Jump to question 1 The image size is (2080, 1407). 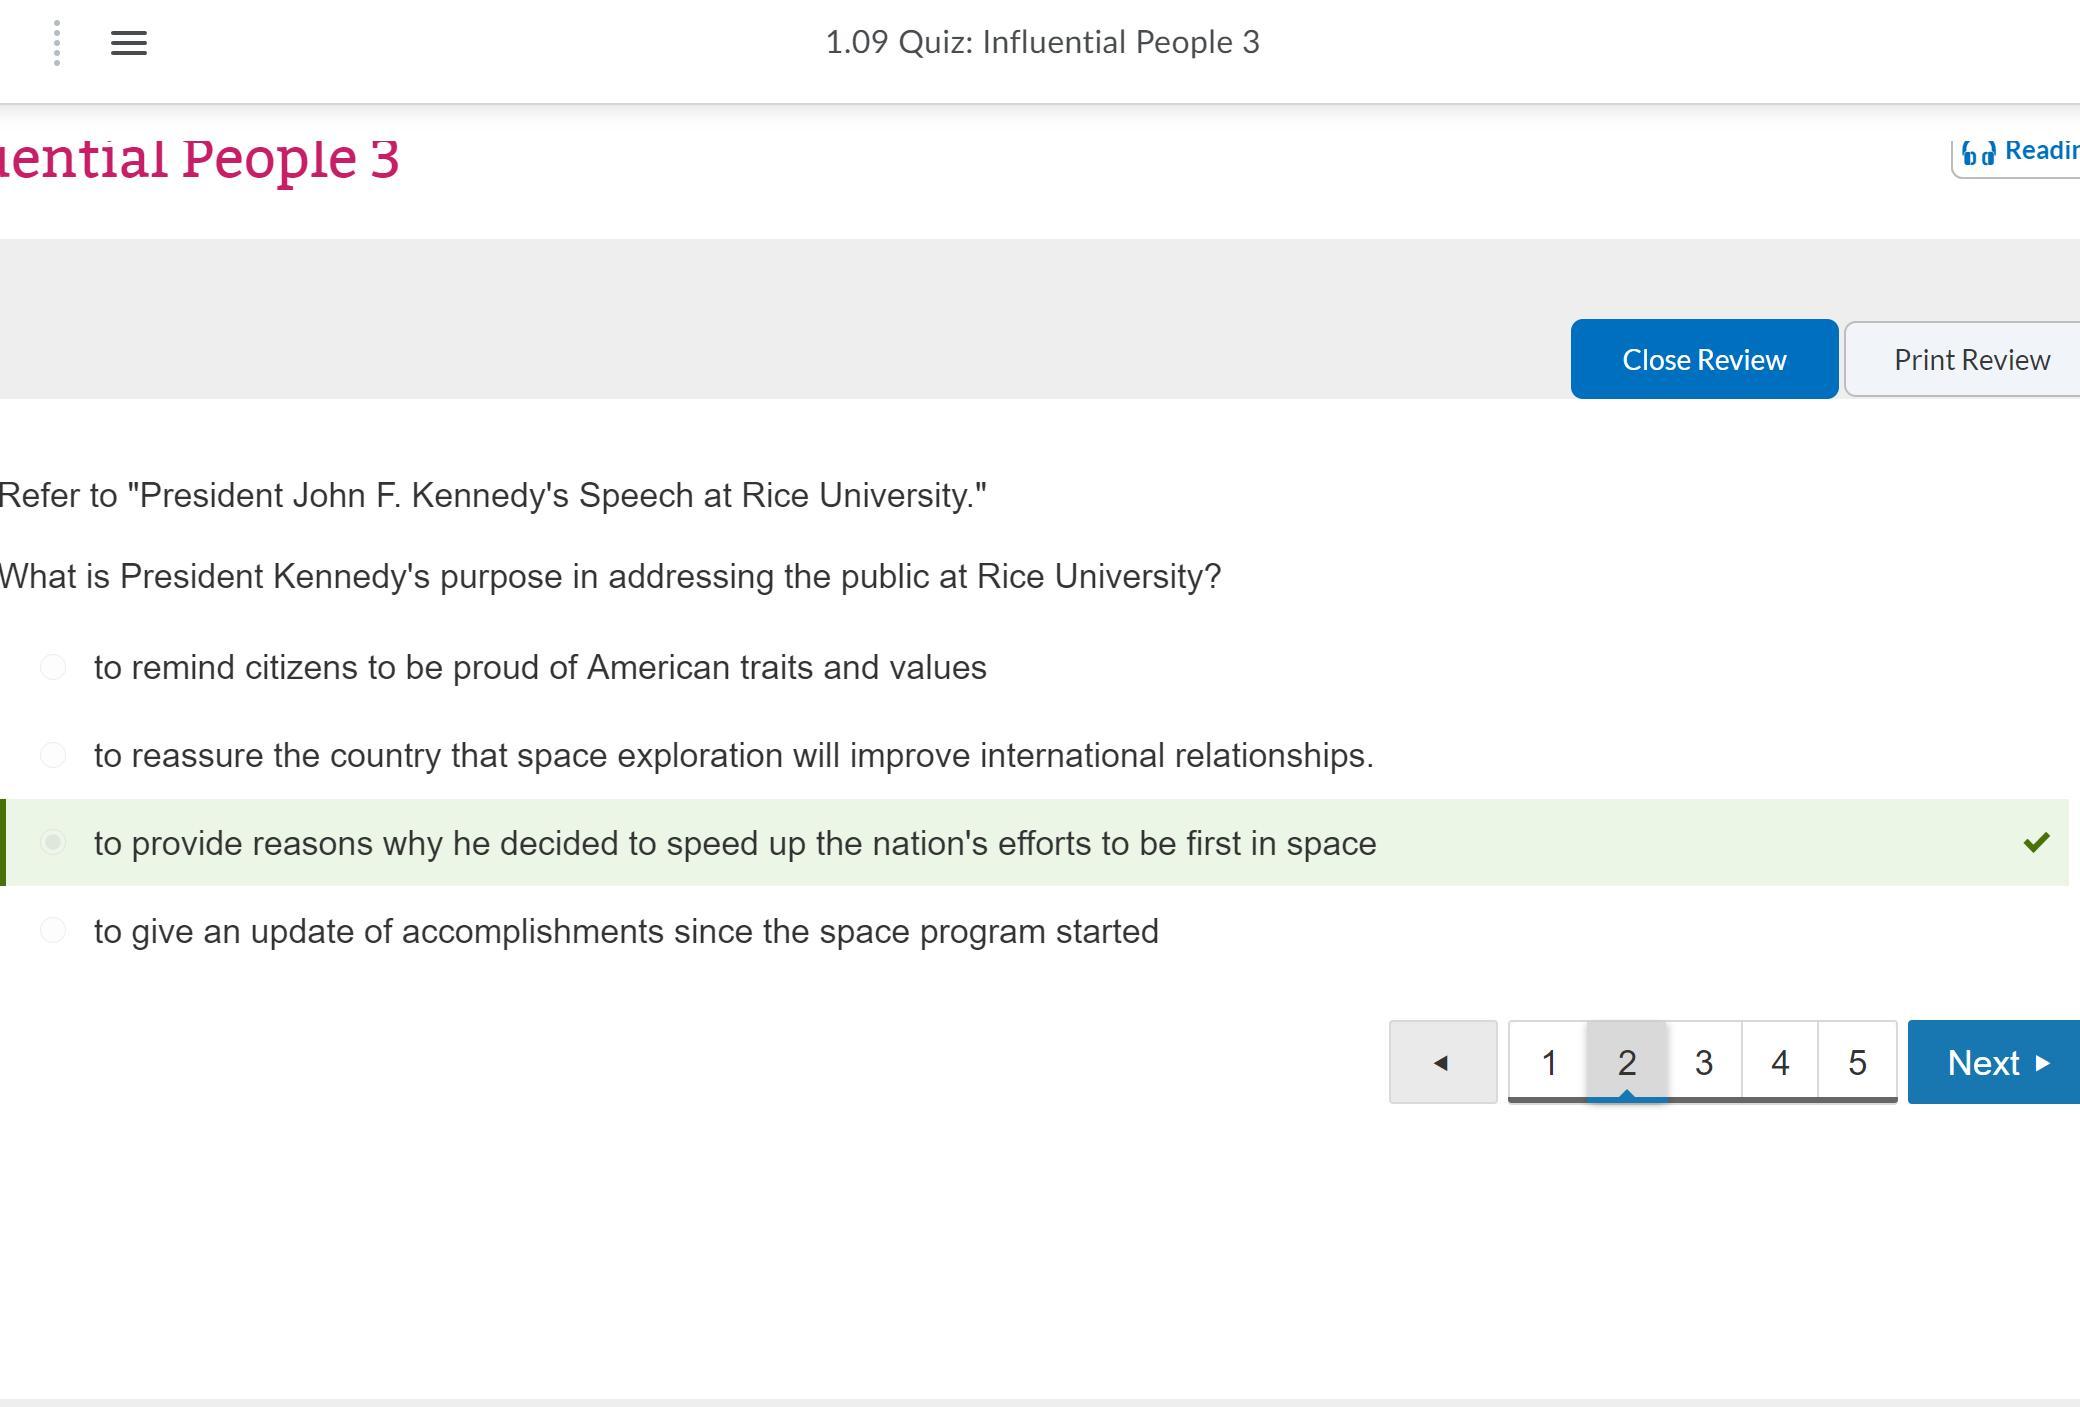point(1548,1062)
